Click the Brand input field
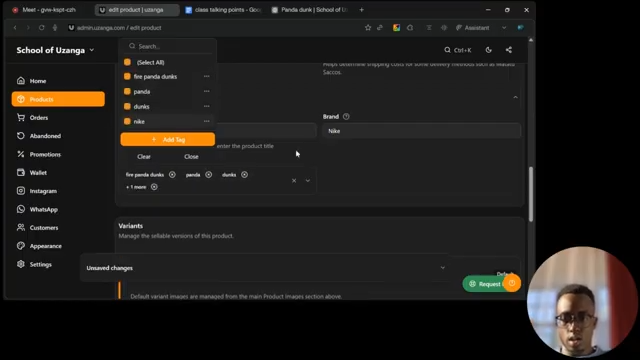Viewport: 640px width, 360px height. tap(422, 131)
